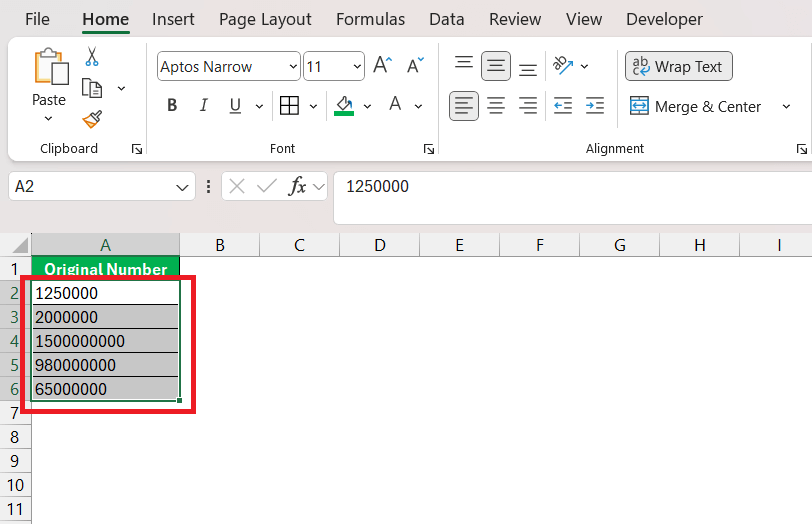Switch to the Developer tab
The width and height of the screenshot is (812, 524).
[664, 20]
